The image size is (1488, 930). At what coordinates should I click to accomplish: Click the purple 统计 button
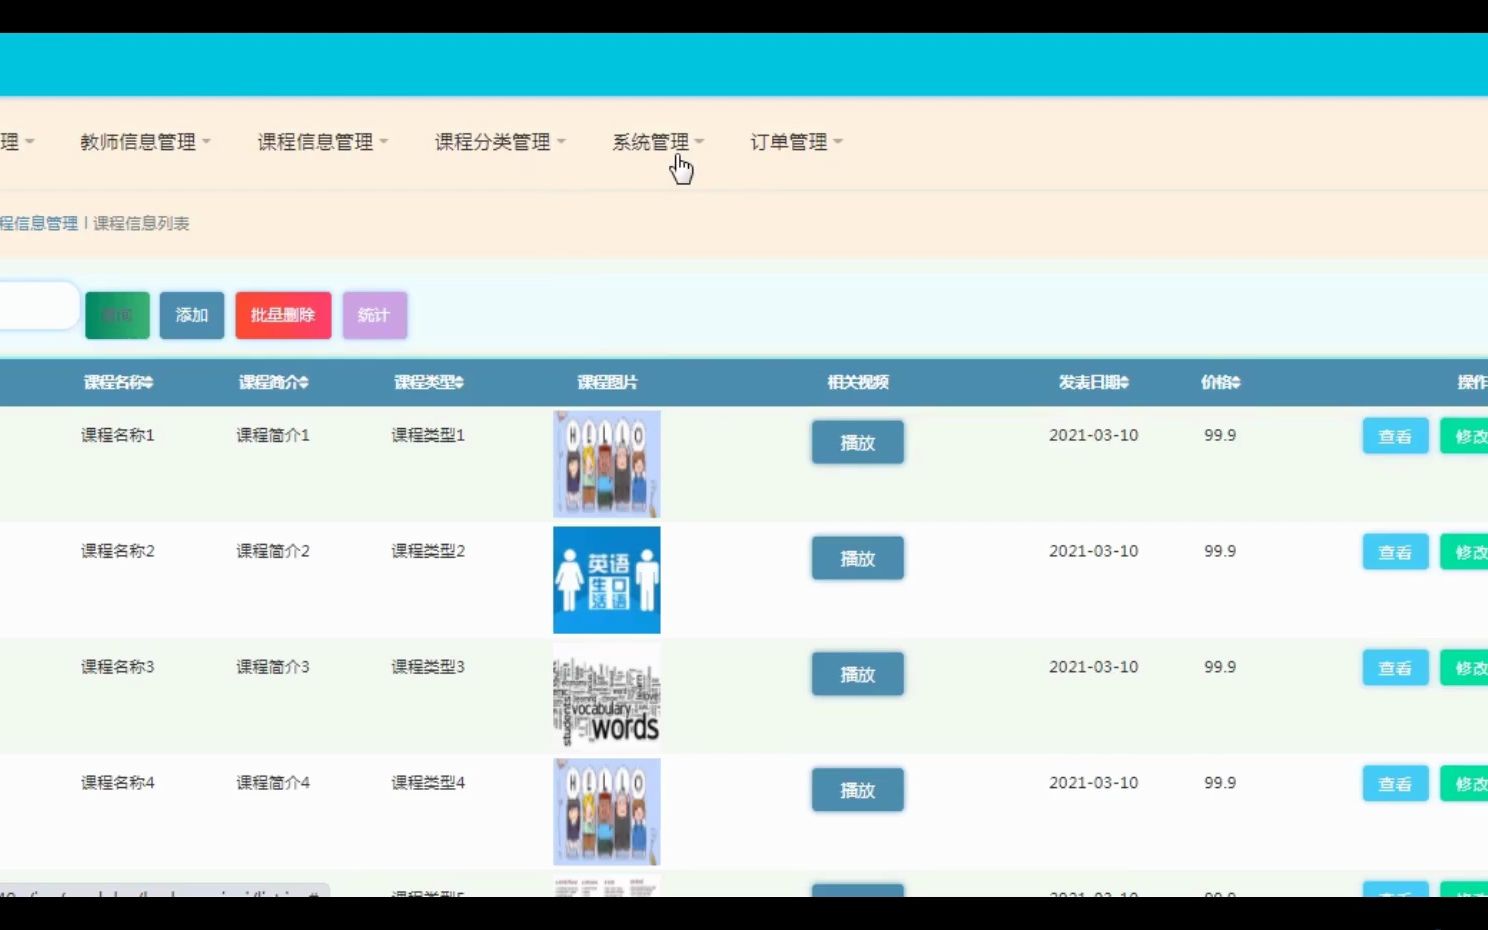[x=374, y=315]
